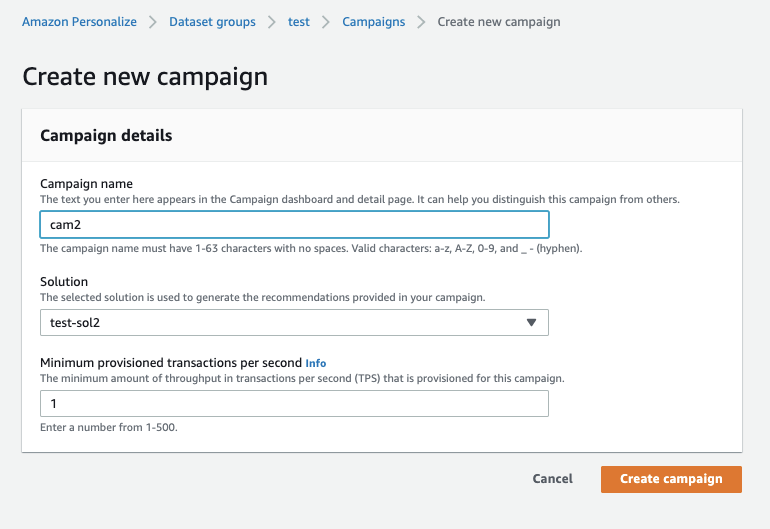Viewport: 770px width, 529px height.
Task: Focus the Campaign name field containing cam2
Action: [294, 224]
